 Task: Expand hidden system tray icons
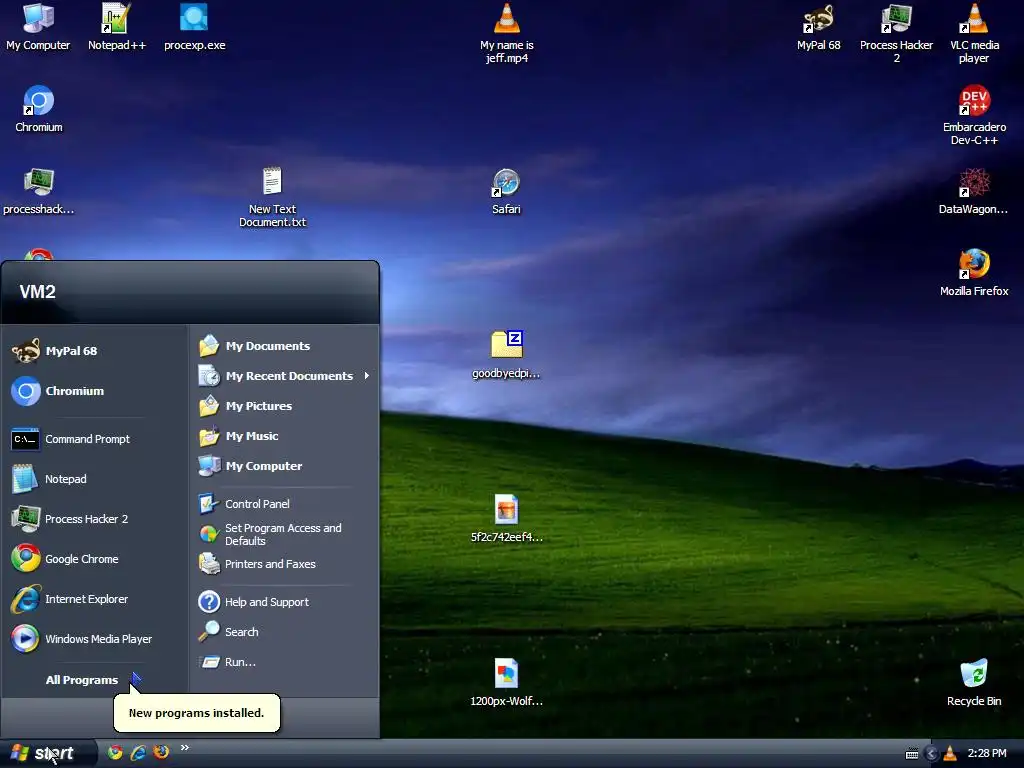click(931, 754)
